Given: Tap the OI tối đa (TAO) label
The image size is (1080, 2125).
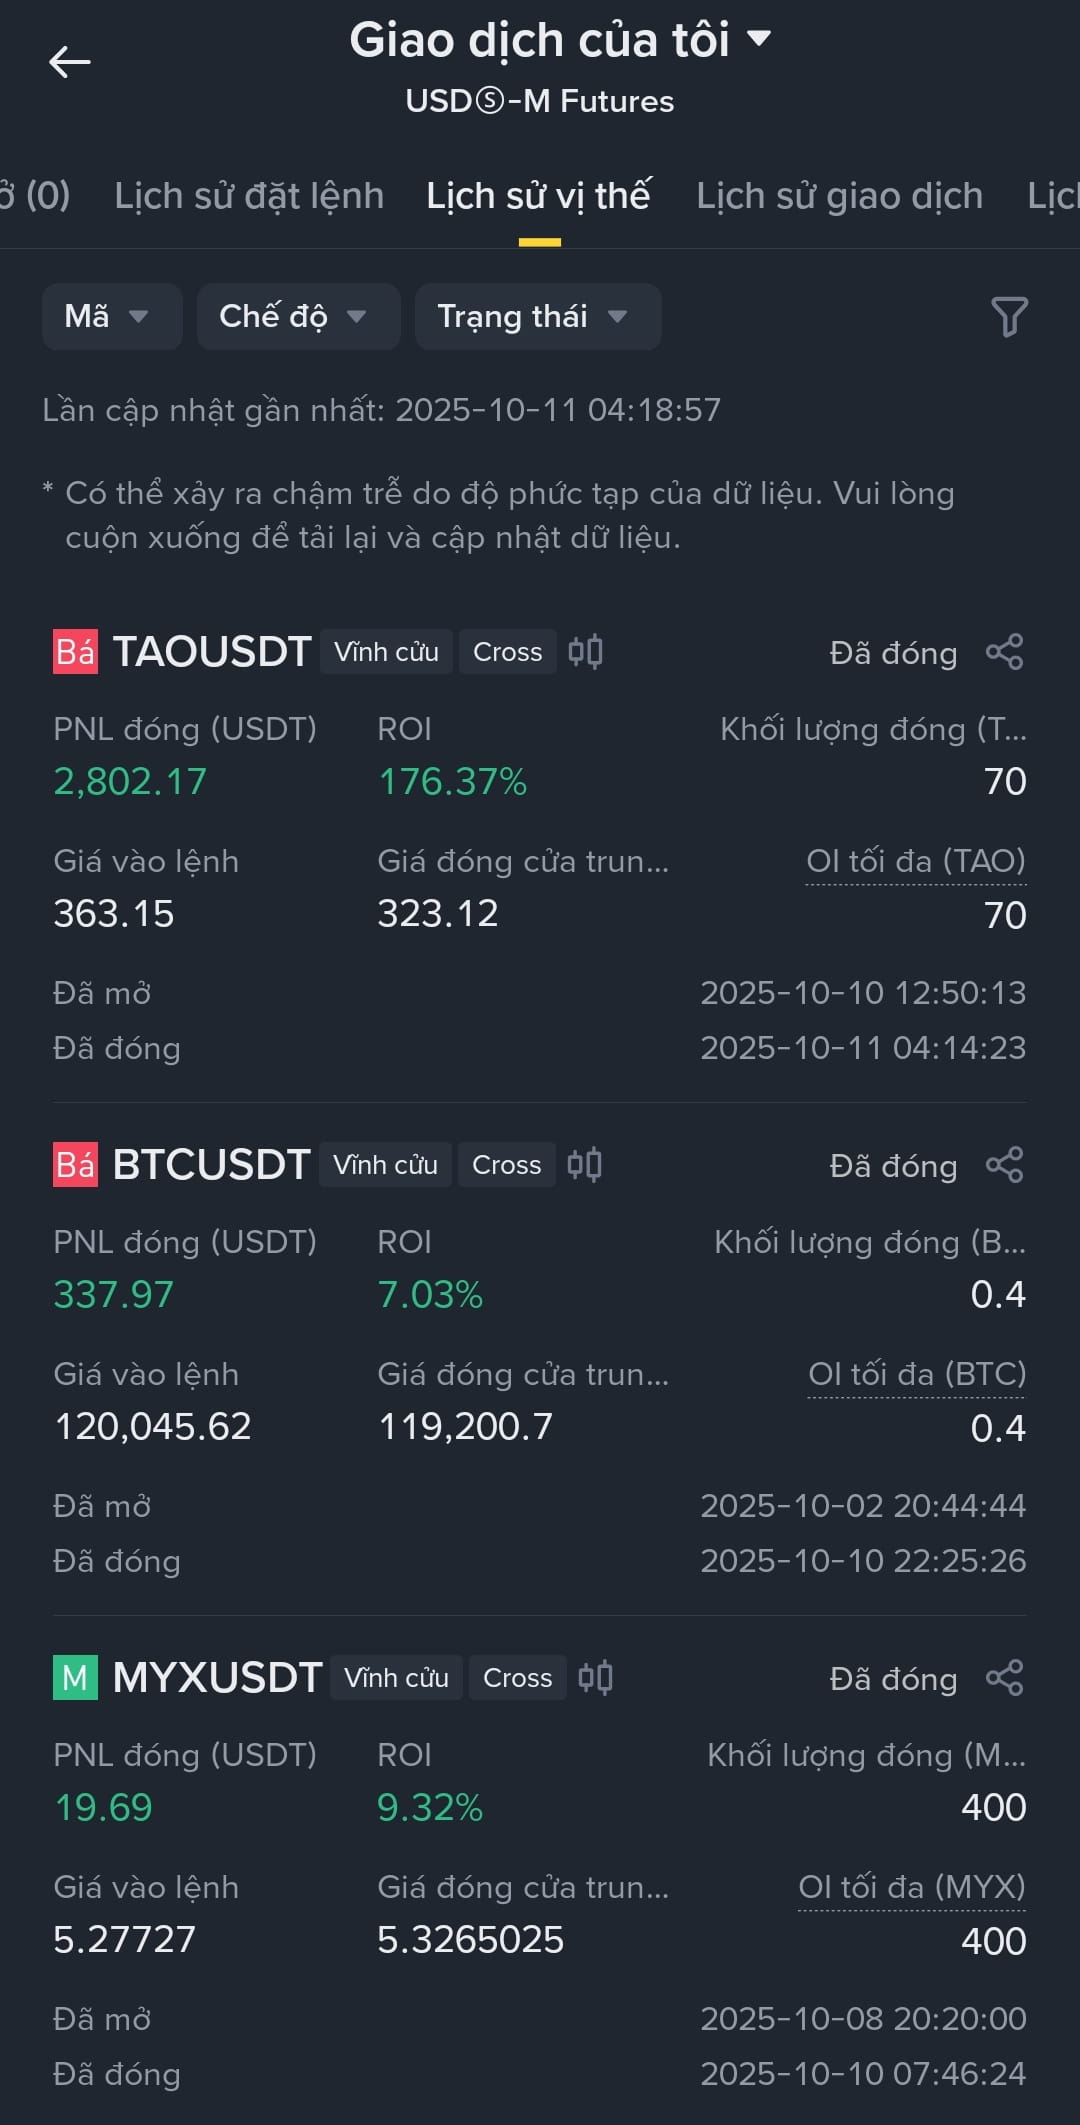Looking at the screenshot, I should (x=916, y=861).
